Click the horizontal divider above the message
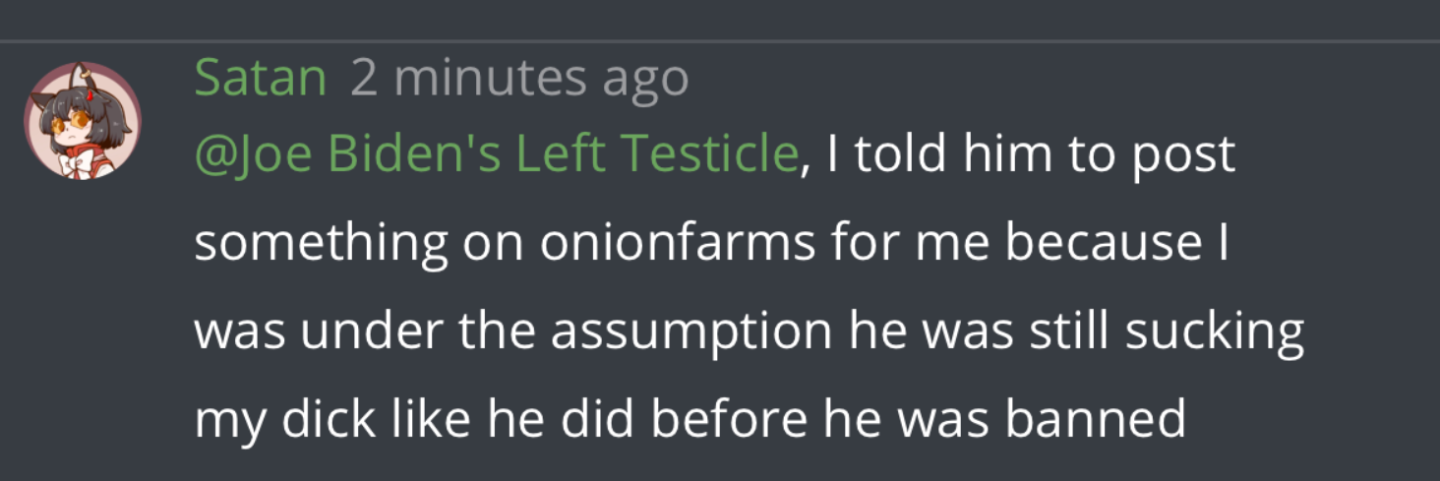Viewport: 1440px width, 481px height. [720, 41]
